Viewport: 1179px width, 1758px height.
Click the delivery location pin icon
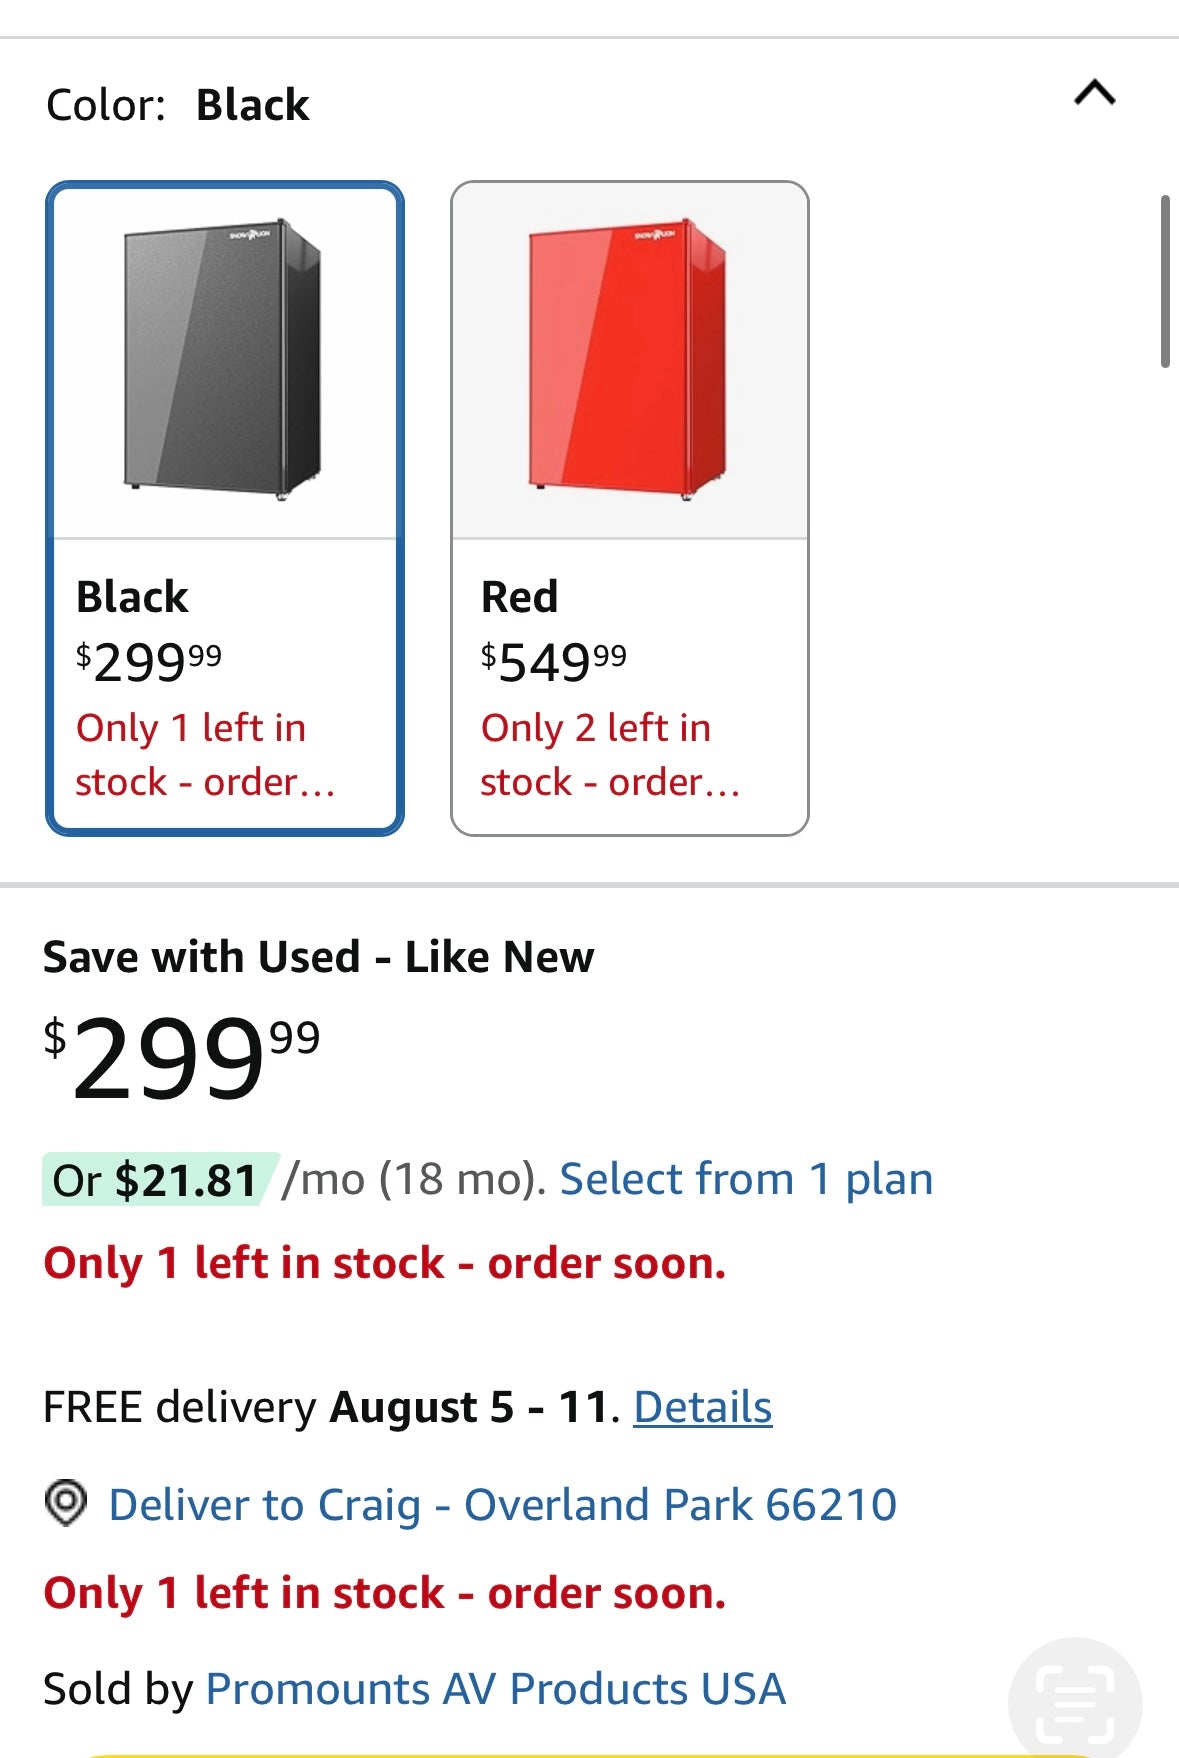(x=66, y=1503)
